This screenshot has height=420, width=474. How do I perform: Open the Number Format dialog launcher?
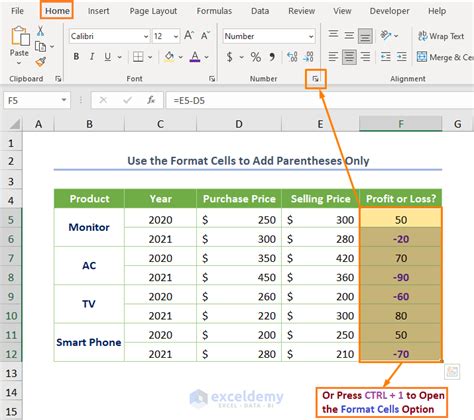(315, 79)
